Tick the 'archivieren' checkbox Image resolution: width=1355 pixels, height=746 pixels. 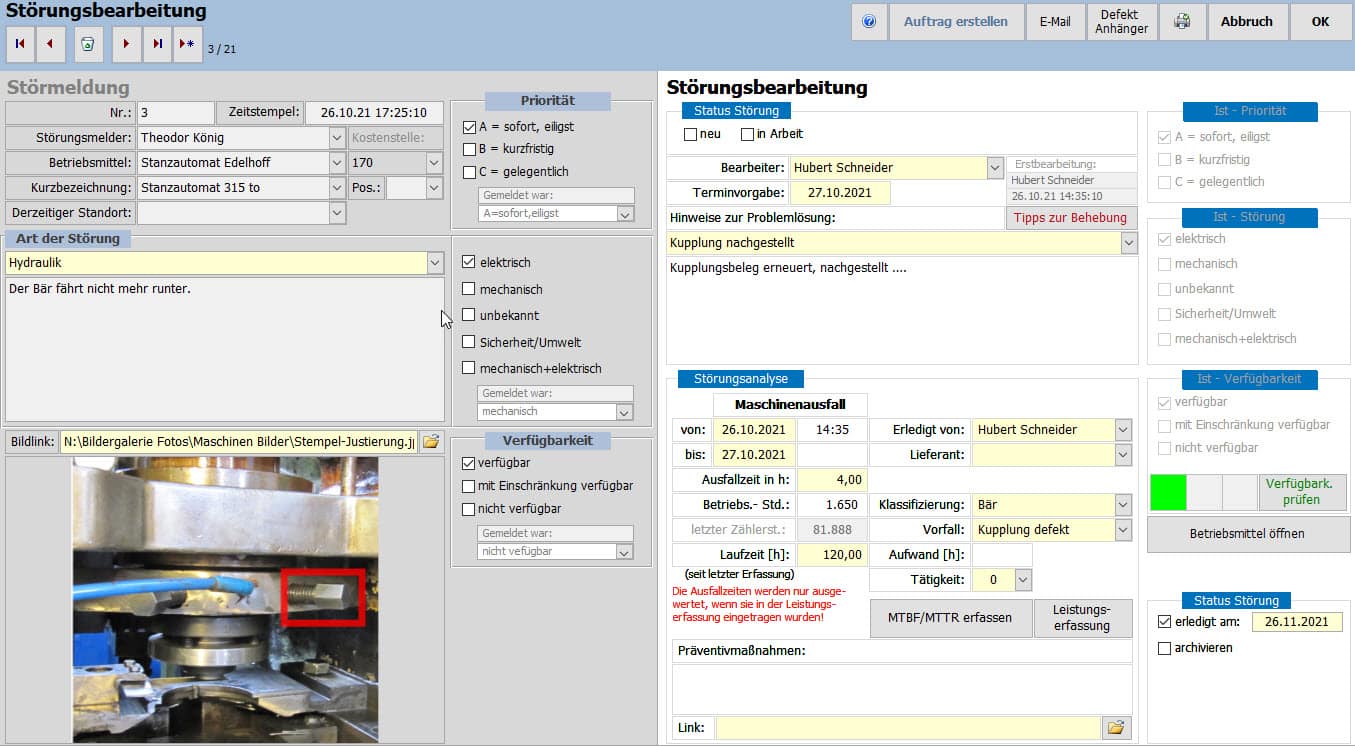pos(1163,648)
